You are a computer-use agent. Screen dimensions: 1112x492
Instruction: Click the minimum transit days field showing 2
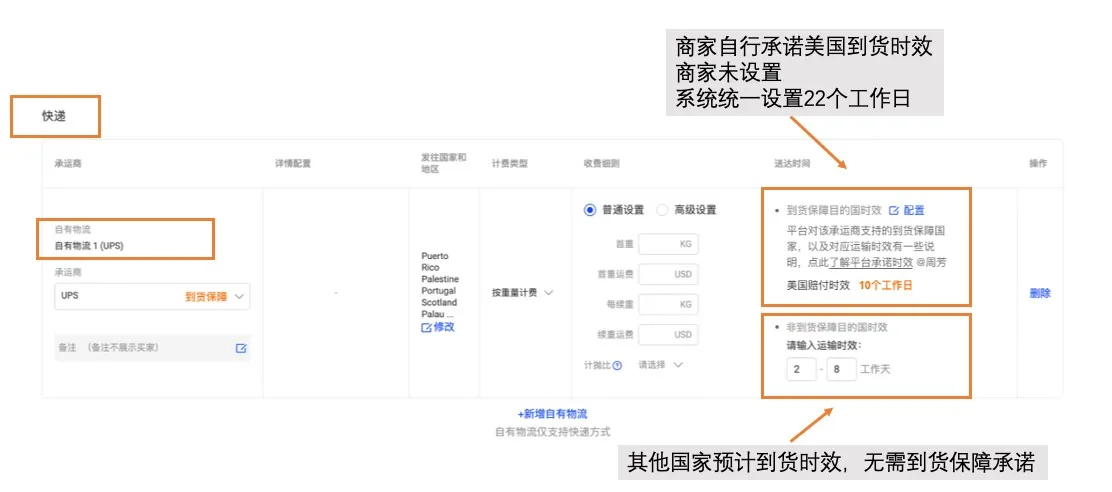(x=801, y=370)
